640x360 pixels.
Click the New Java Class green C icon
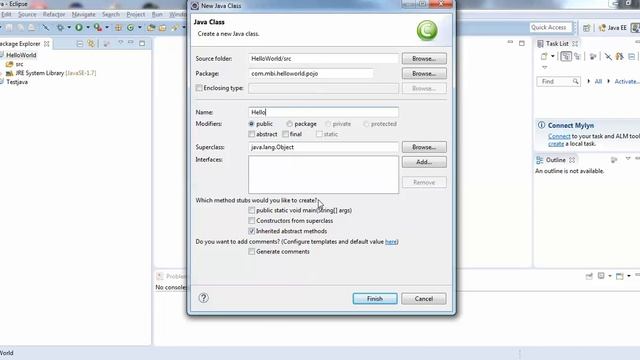130,28
